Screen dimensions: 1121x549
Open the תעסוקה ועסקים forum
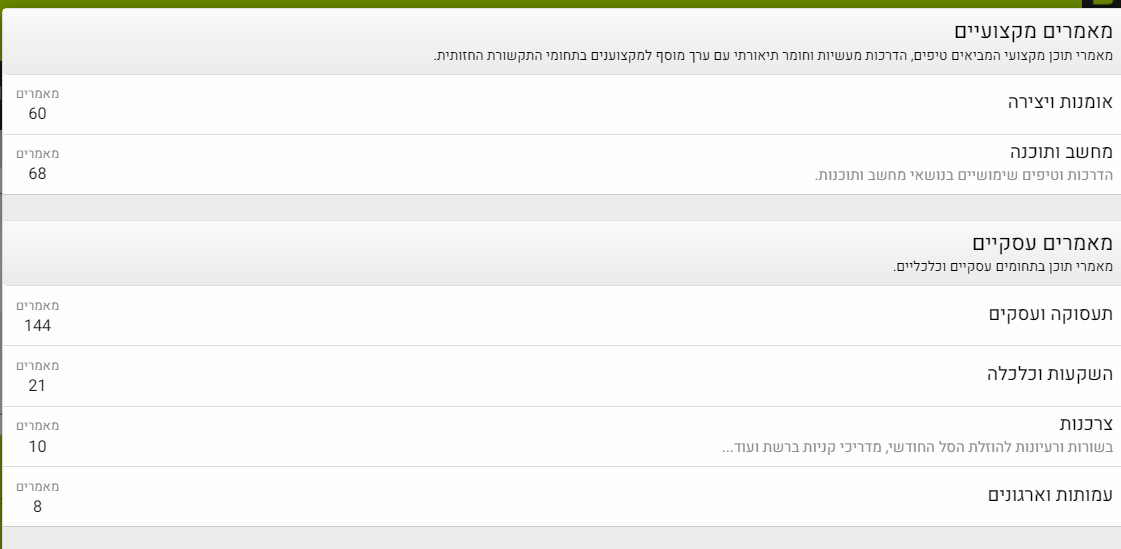click(x=1051, y=314)
